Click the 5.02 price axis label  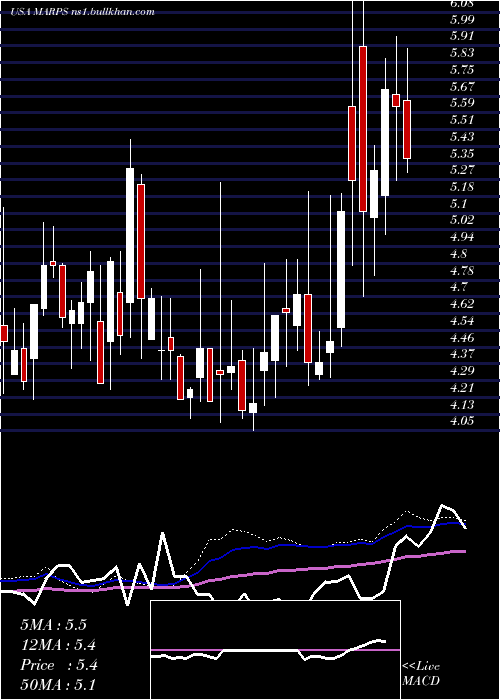click(x=463, y=220)
